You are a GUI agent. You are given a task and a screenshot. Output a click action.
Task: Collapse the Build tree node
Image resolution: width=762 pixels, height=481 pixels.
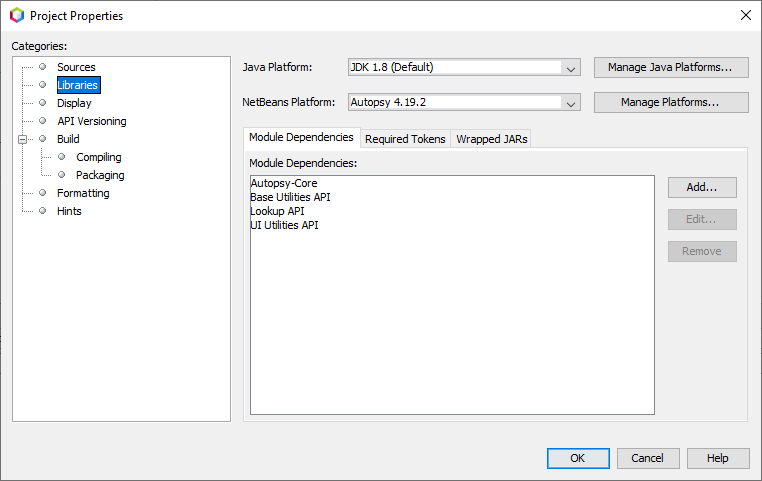[23, 139]
